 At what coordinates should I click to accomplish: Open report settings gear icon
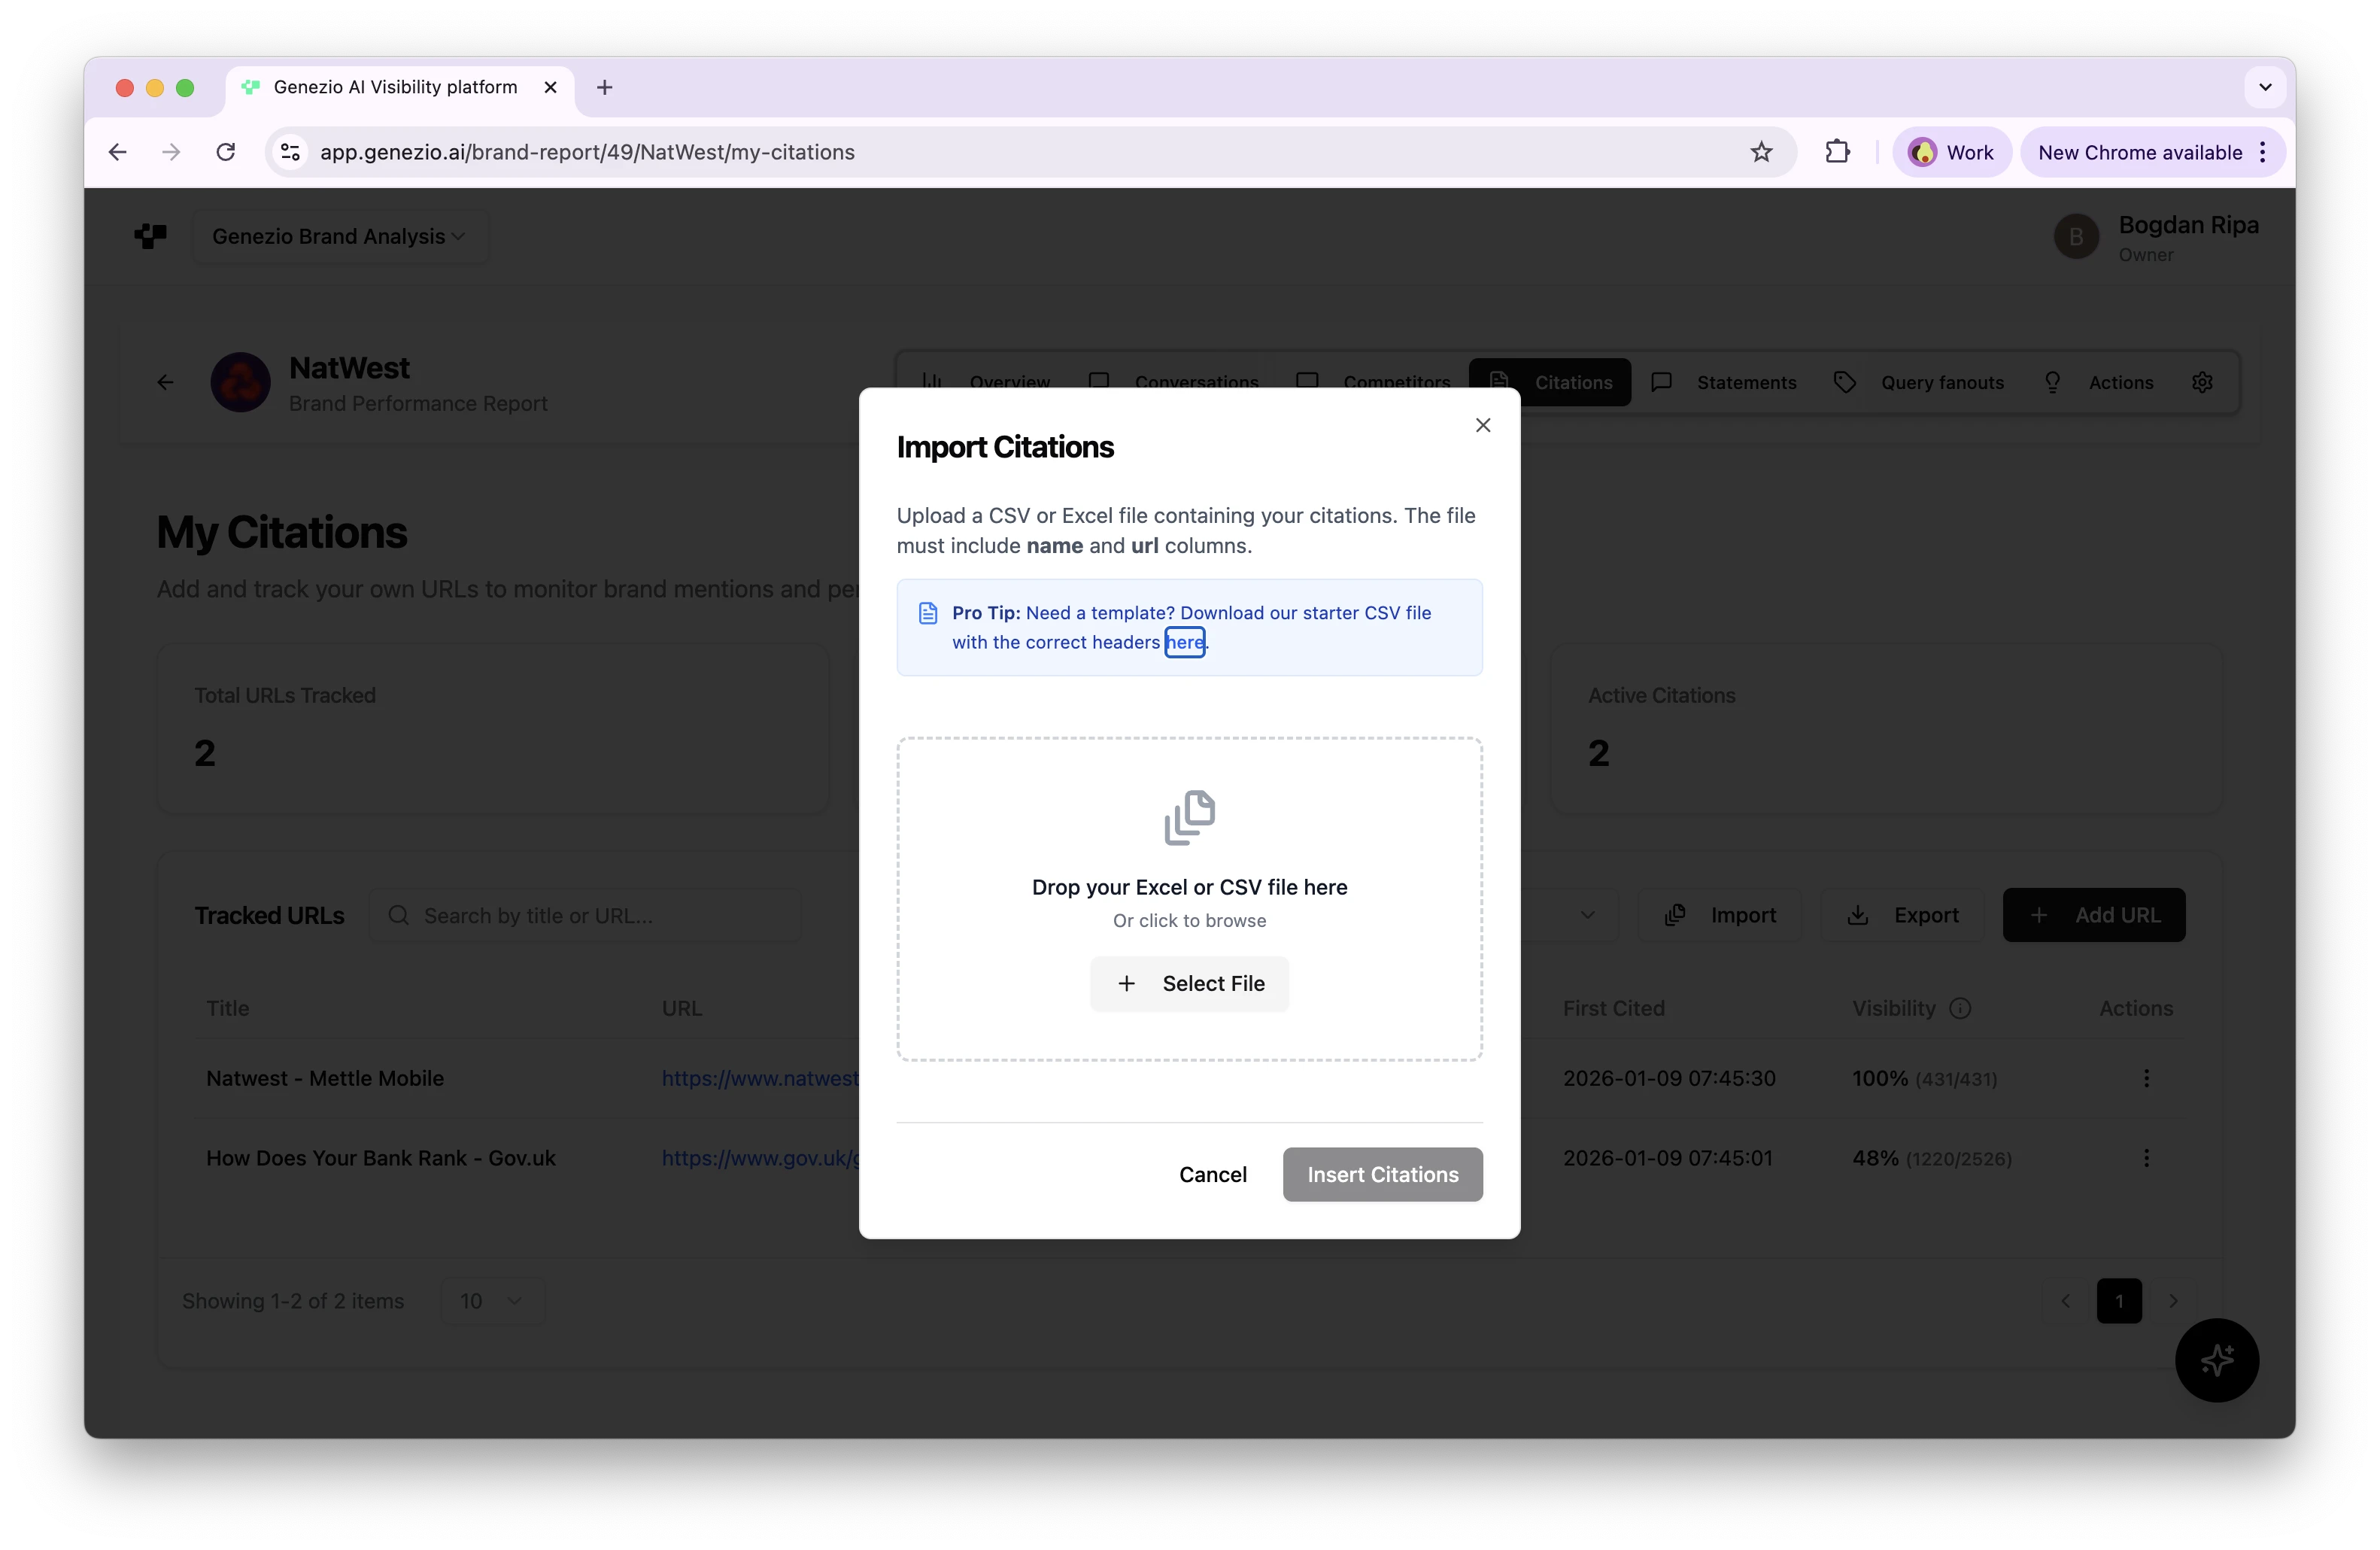(2202, 382)
